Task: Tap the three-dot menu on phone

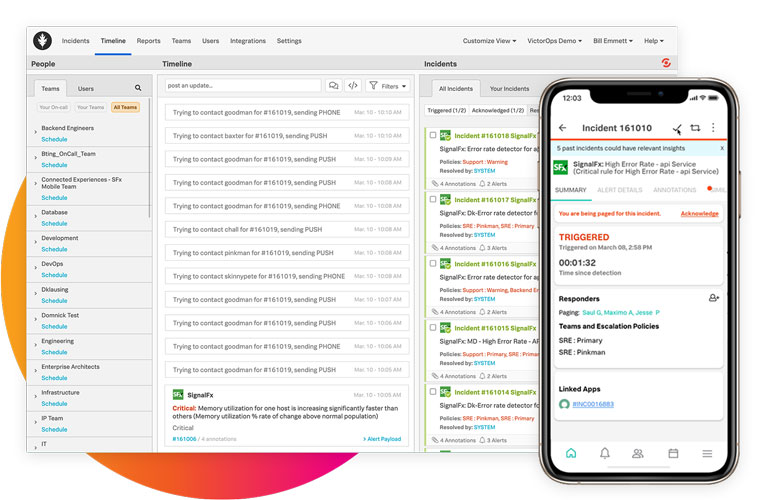Action: (x=713, y=127)
